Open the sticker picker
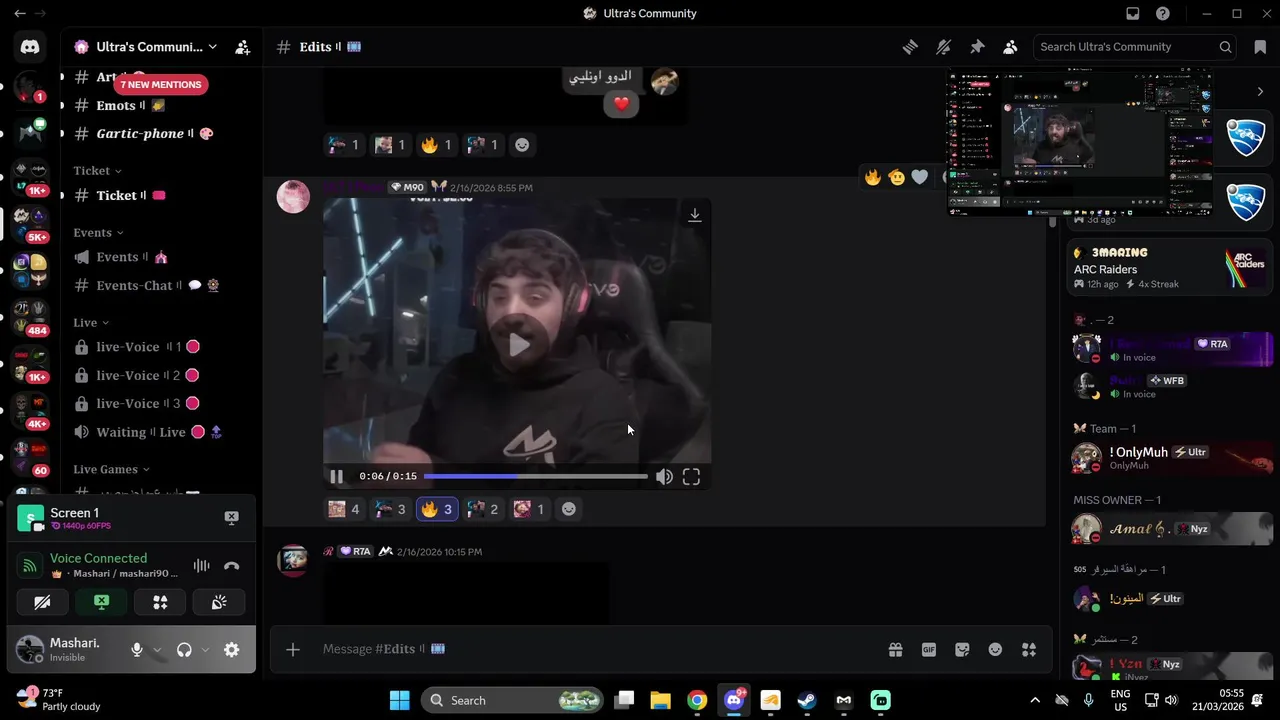 pos(962,650)
